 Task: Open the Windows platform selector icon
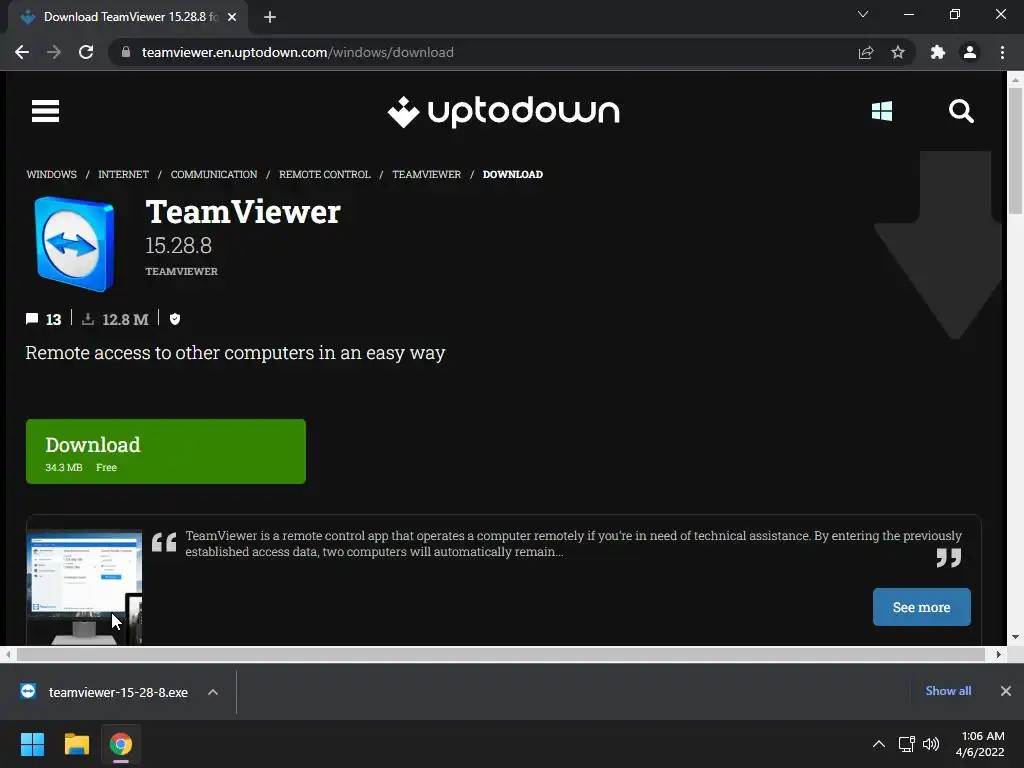tap(882, 111)
